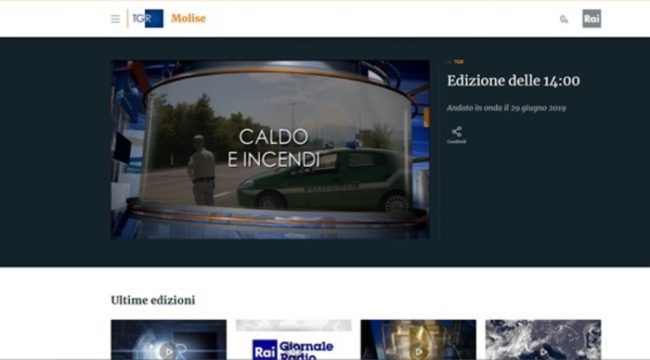Image resolution: width=650 pixels, height=360 pixels.
Task: Click the TGR logo in header
Action: (148, 19)
